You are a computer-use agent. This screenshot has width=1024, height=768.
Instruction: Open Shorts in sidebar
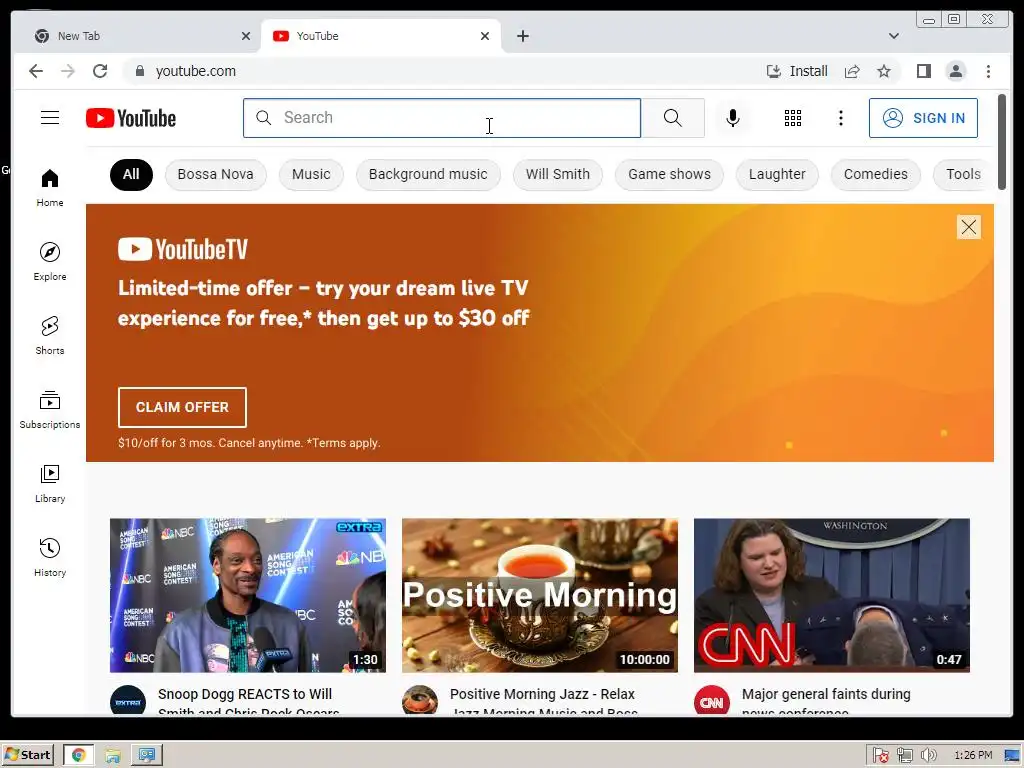50,336
